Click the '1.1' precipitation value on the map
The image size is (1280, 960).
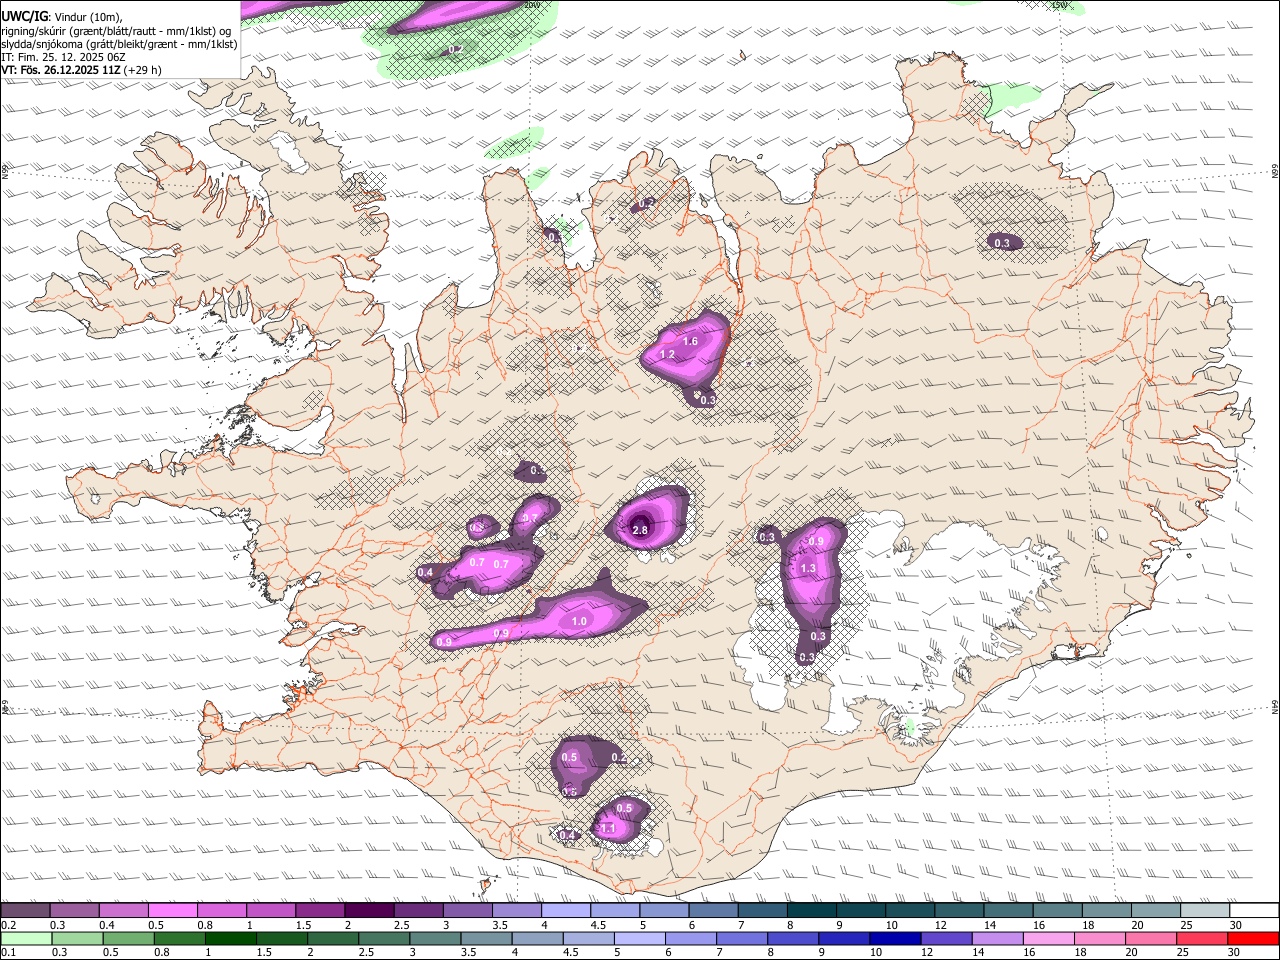coord(607,829)
